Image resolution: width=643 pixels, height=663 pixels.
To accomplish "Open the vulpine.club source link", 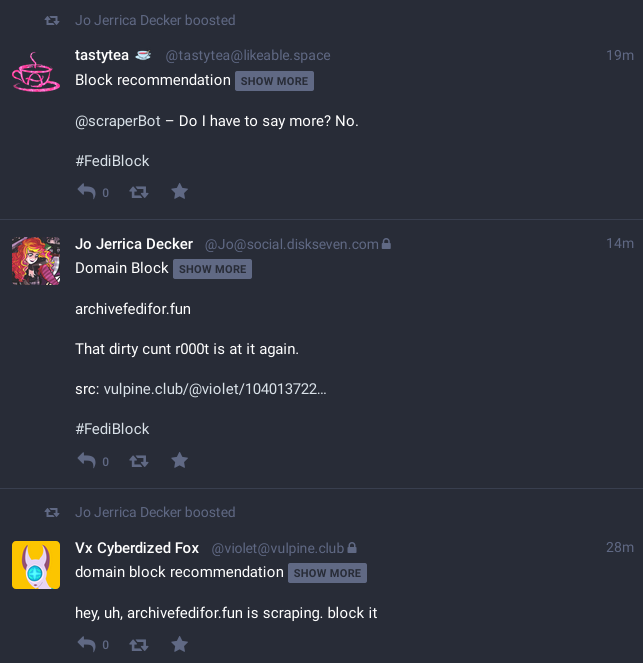I will [x=215, y=389].
